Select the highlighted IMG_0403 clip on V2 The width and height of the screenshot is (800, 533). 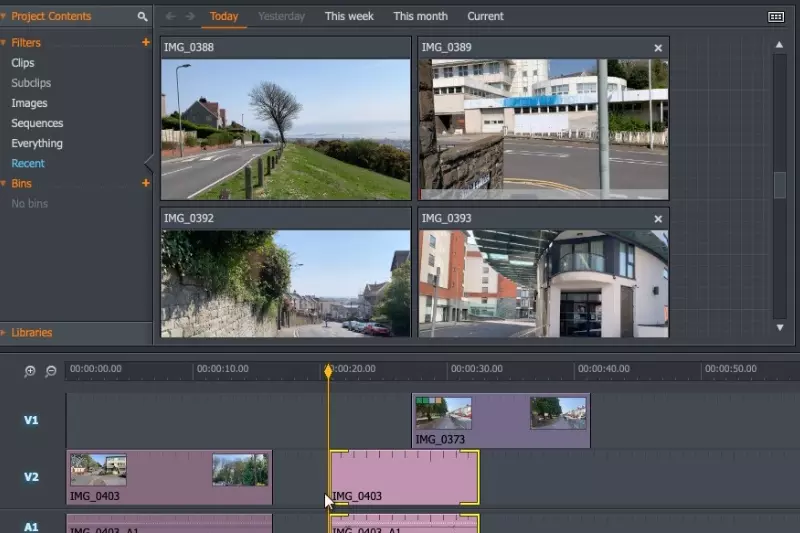(405, 477)
